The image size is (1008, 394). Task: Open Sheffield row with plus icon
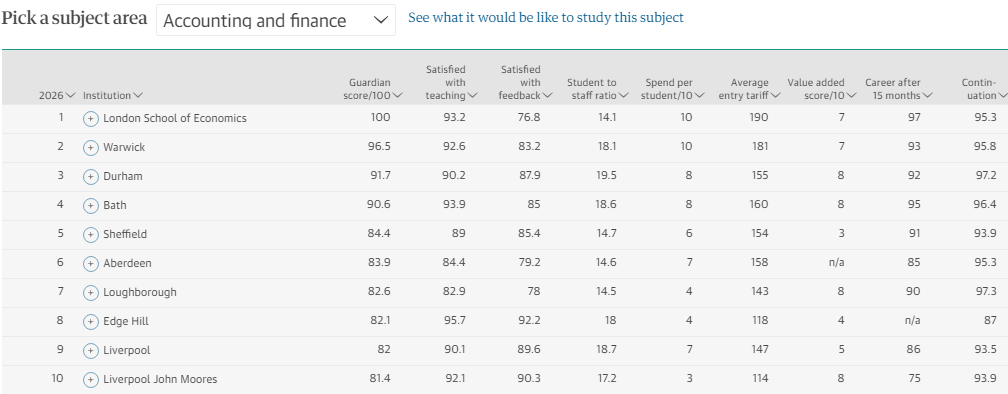click(91, 235)
